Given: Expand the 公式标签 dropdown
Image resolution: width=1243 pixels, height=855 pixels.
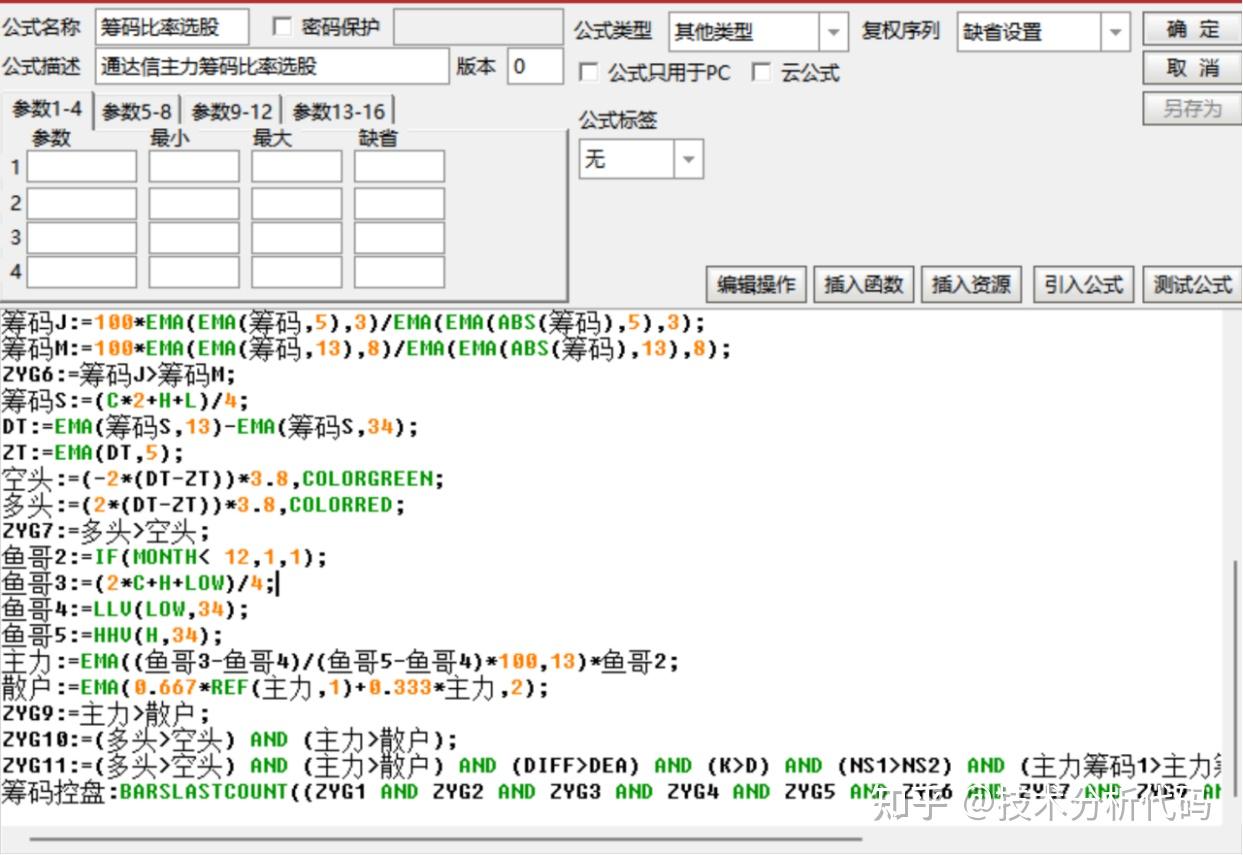Looking at the screenshot, I should tap(689, 159).
